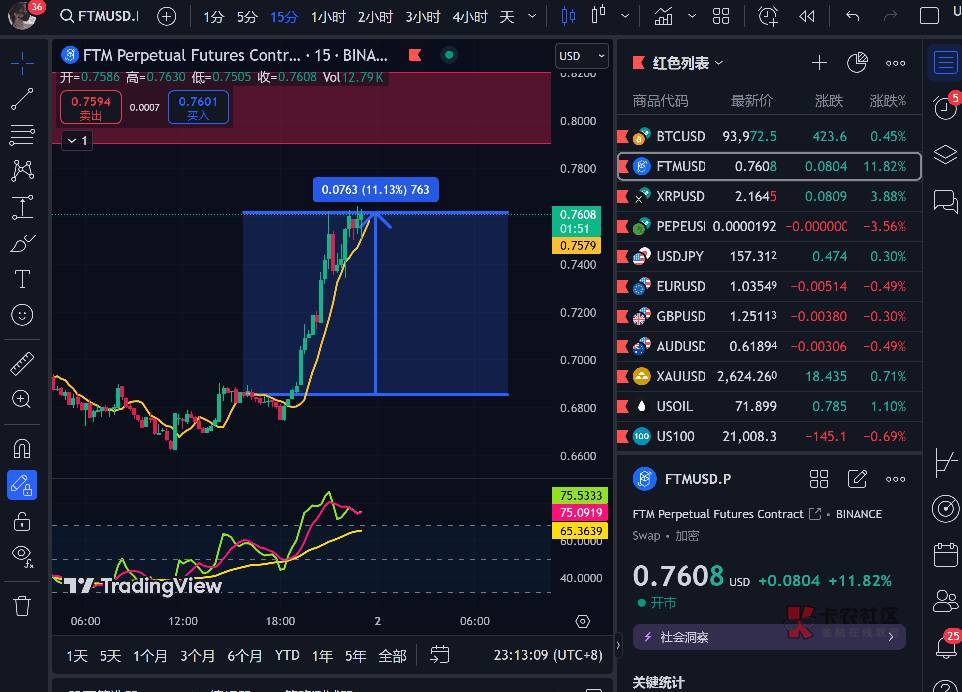Image resolution: width=962 pixels, height=692 pixels.
Task: Click the zoom in magnifier tool
Action: pyautogui.click(x=22, y=399)
